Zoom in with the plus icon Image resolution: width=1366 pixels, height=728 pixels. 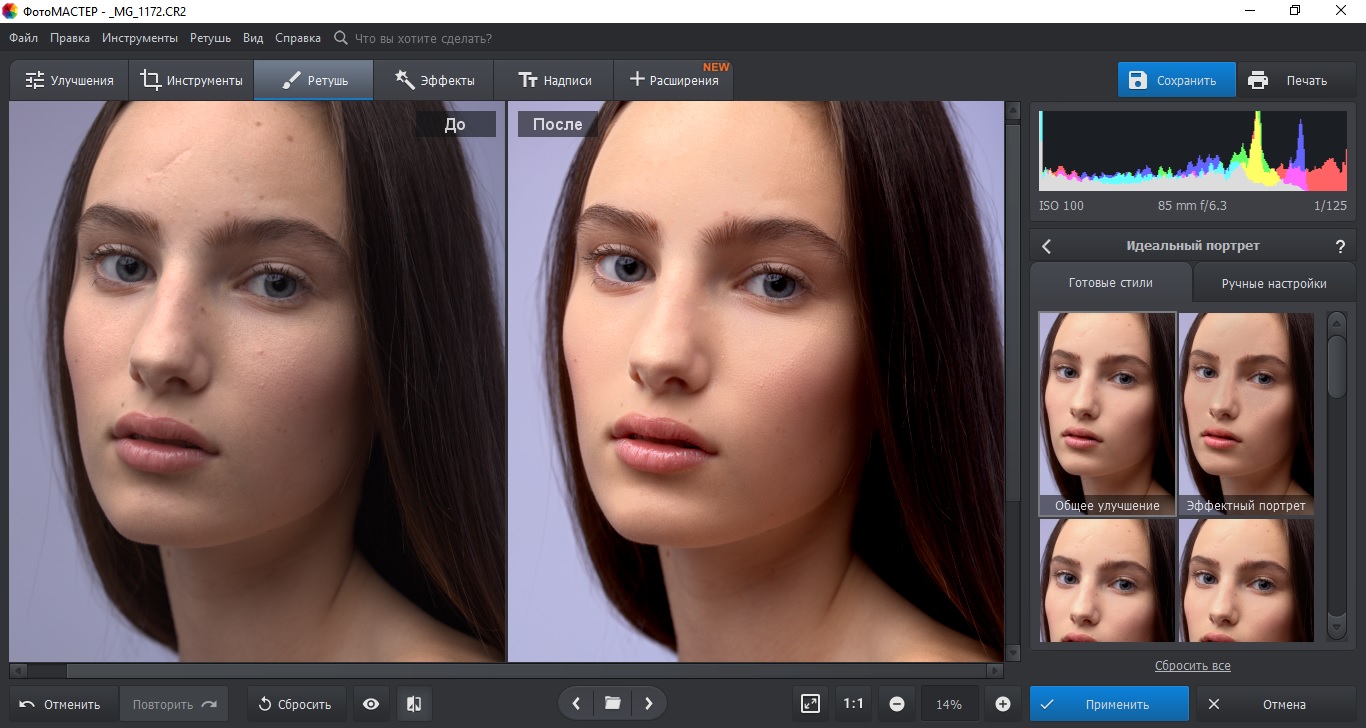(x=1002, y=704)
